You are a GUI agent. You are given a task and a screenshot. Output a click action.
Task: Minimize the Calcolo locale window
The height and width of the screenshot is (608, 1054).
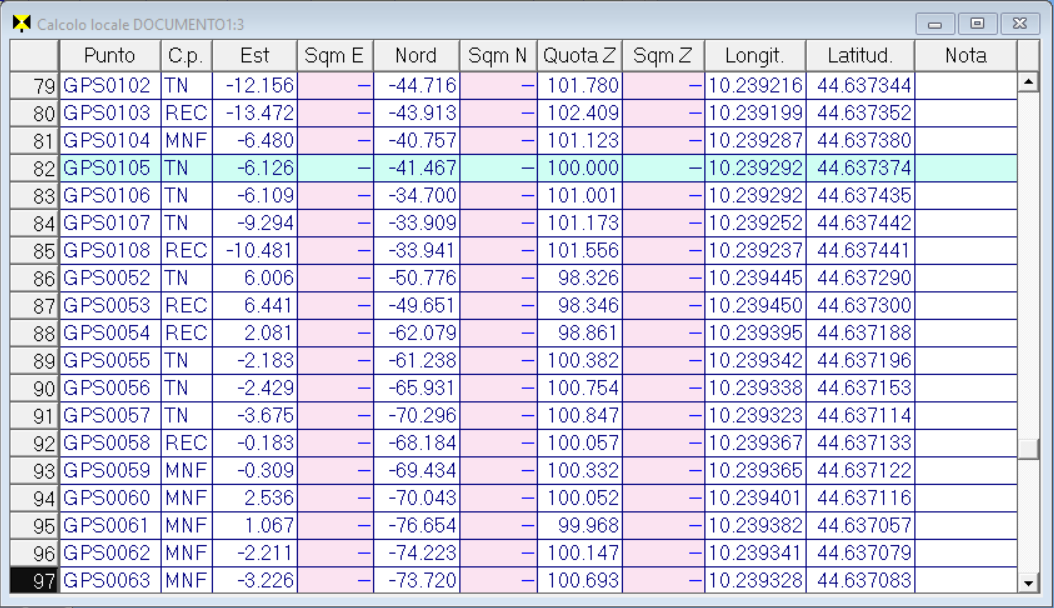(x=935, y=23)
